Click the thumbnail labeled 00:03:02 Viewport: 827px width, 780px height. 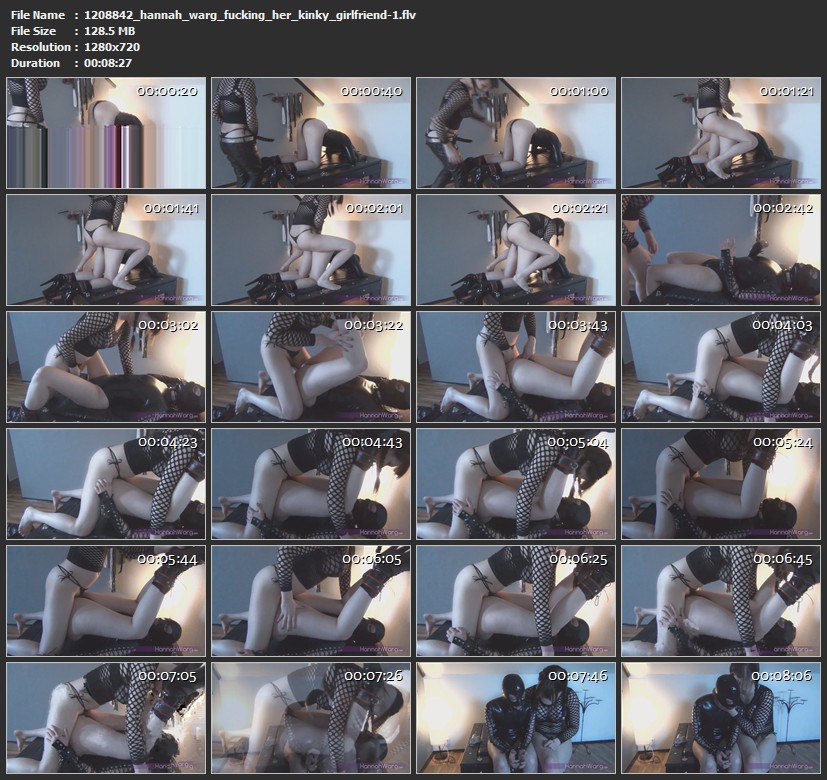pyautogui.click(x=106, y=366)
